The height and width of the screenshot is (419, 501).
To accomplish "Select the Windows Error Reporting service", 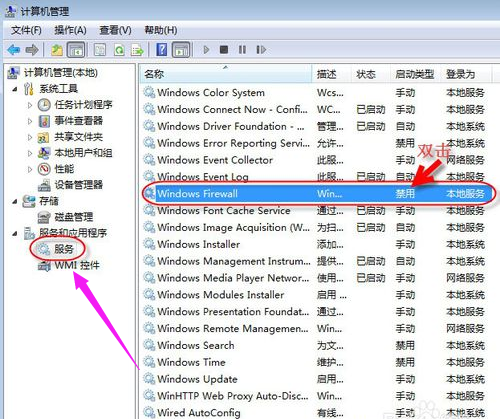I will click(x=315, y=143).
